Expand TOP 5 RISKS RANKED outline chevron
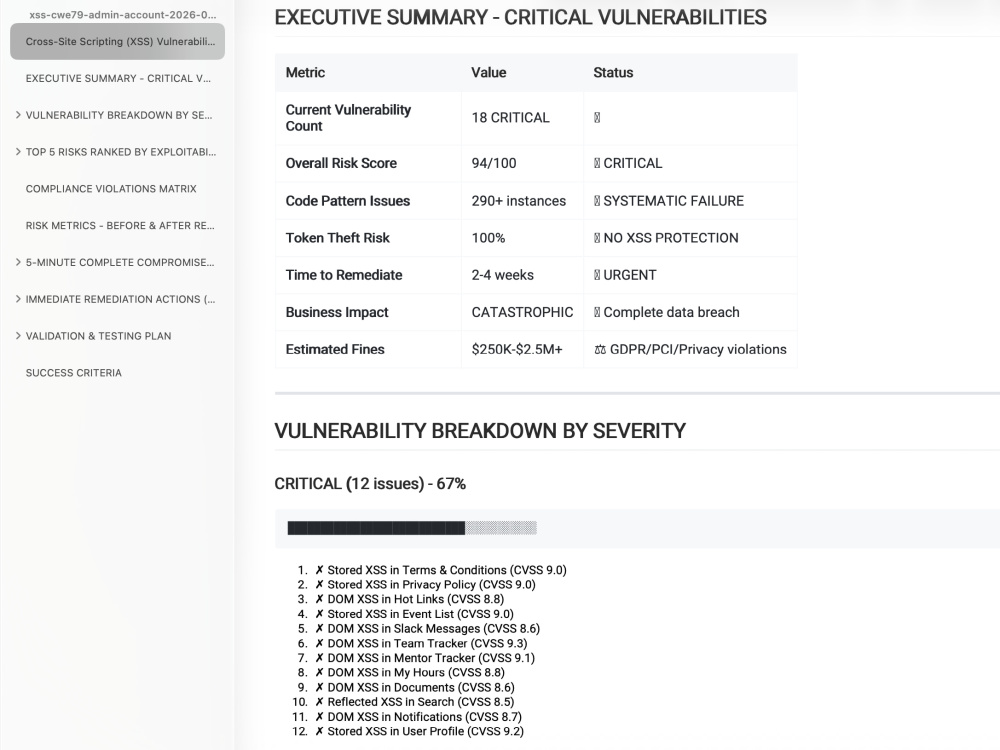This screenshot has height=750, width=1000. (18, 152)
